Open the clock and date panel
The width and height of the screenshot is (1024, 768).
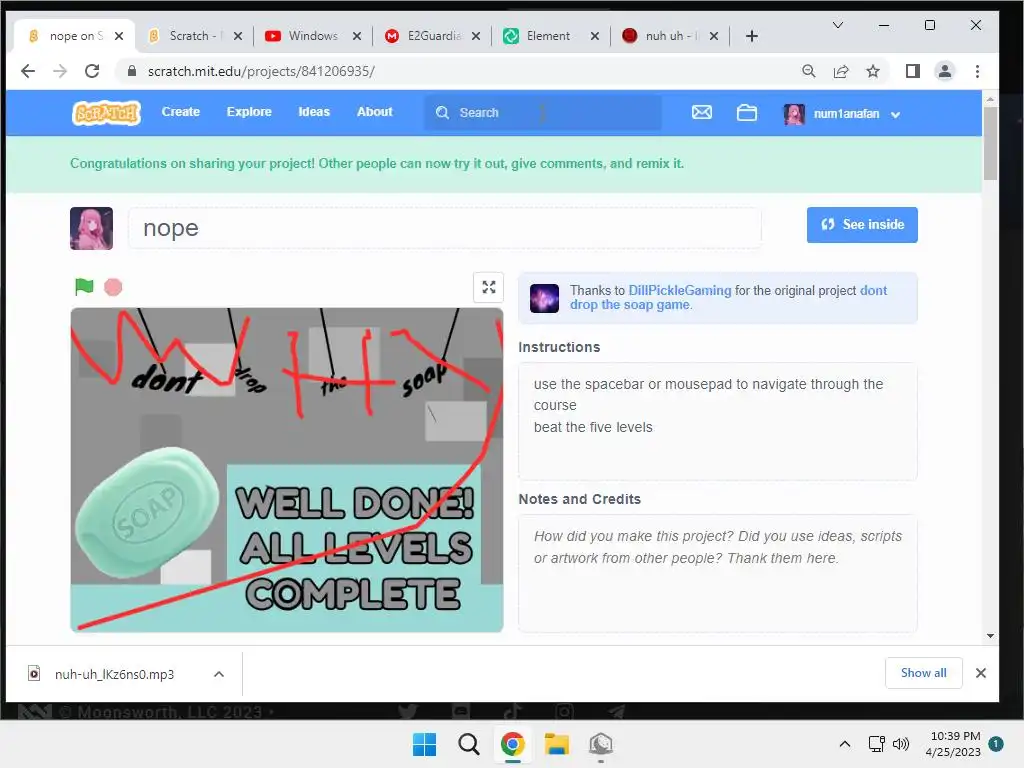tap(953, 744)
